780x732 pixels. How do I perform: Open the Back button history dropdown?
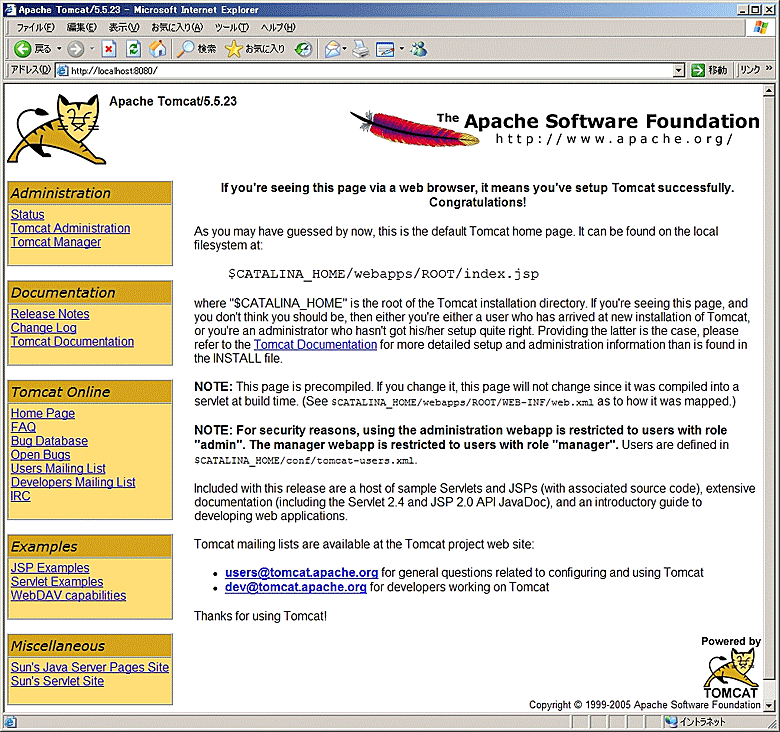pyautogui.click(x=59, y=49)
